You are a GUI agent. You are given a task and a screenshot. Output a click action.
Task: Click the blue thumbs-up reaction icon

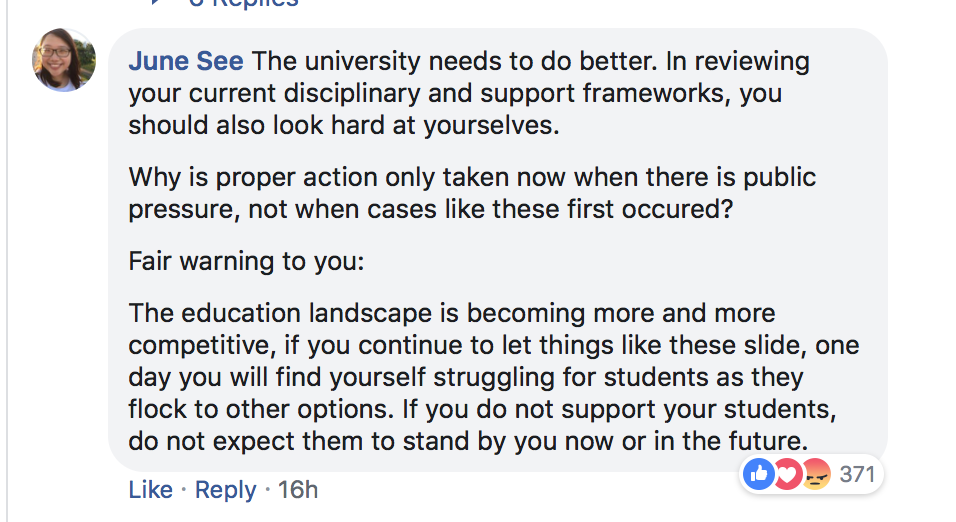pyautogui.click(x=759, y=475)
